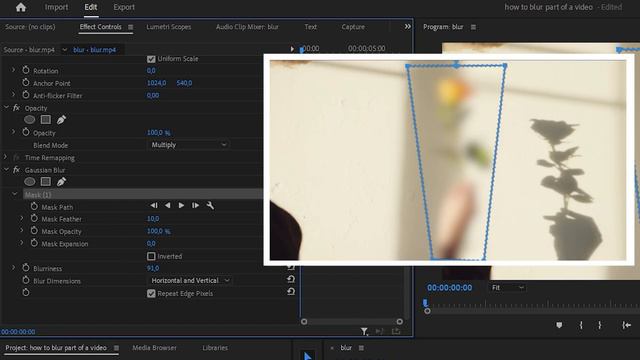Create 4-point polygon mask under Gaussian Blur
This screenshot has width=640, height=360.
46,182
